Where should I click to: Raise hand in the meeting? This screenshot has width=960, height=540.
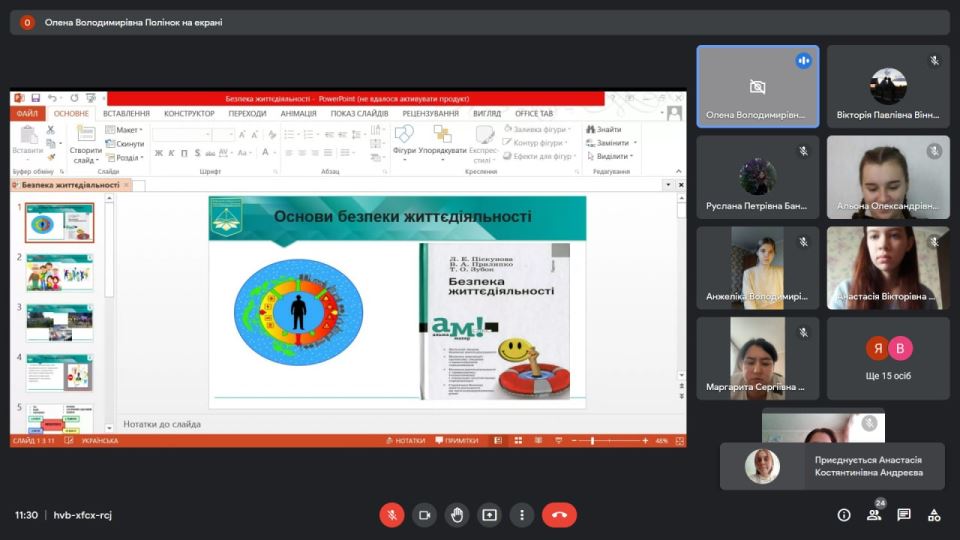point(457,515)
